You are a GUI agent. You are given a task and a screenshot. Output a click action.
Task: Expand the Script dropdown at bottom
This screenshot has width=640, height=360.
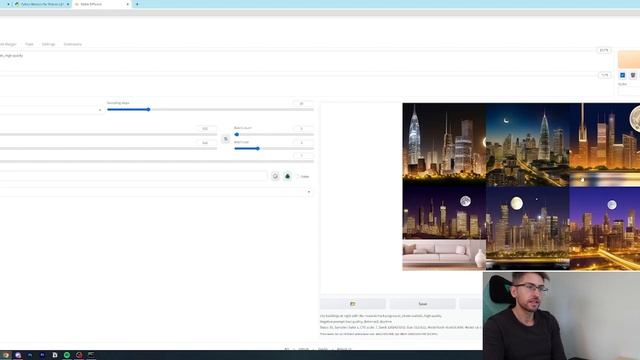[x=309, y=192]
